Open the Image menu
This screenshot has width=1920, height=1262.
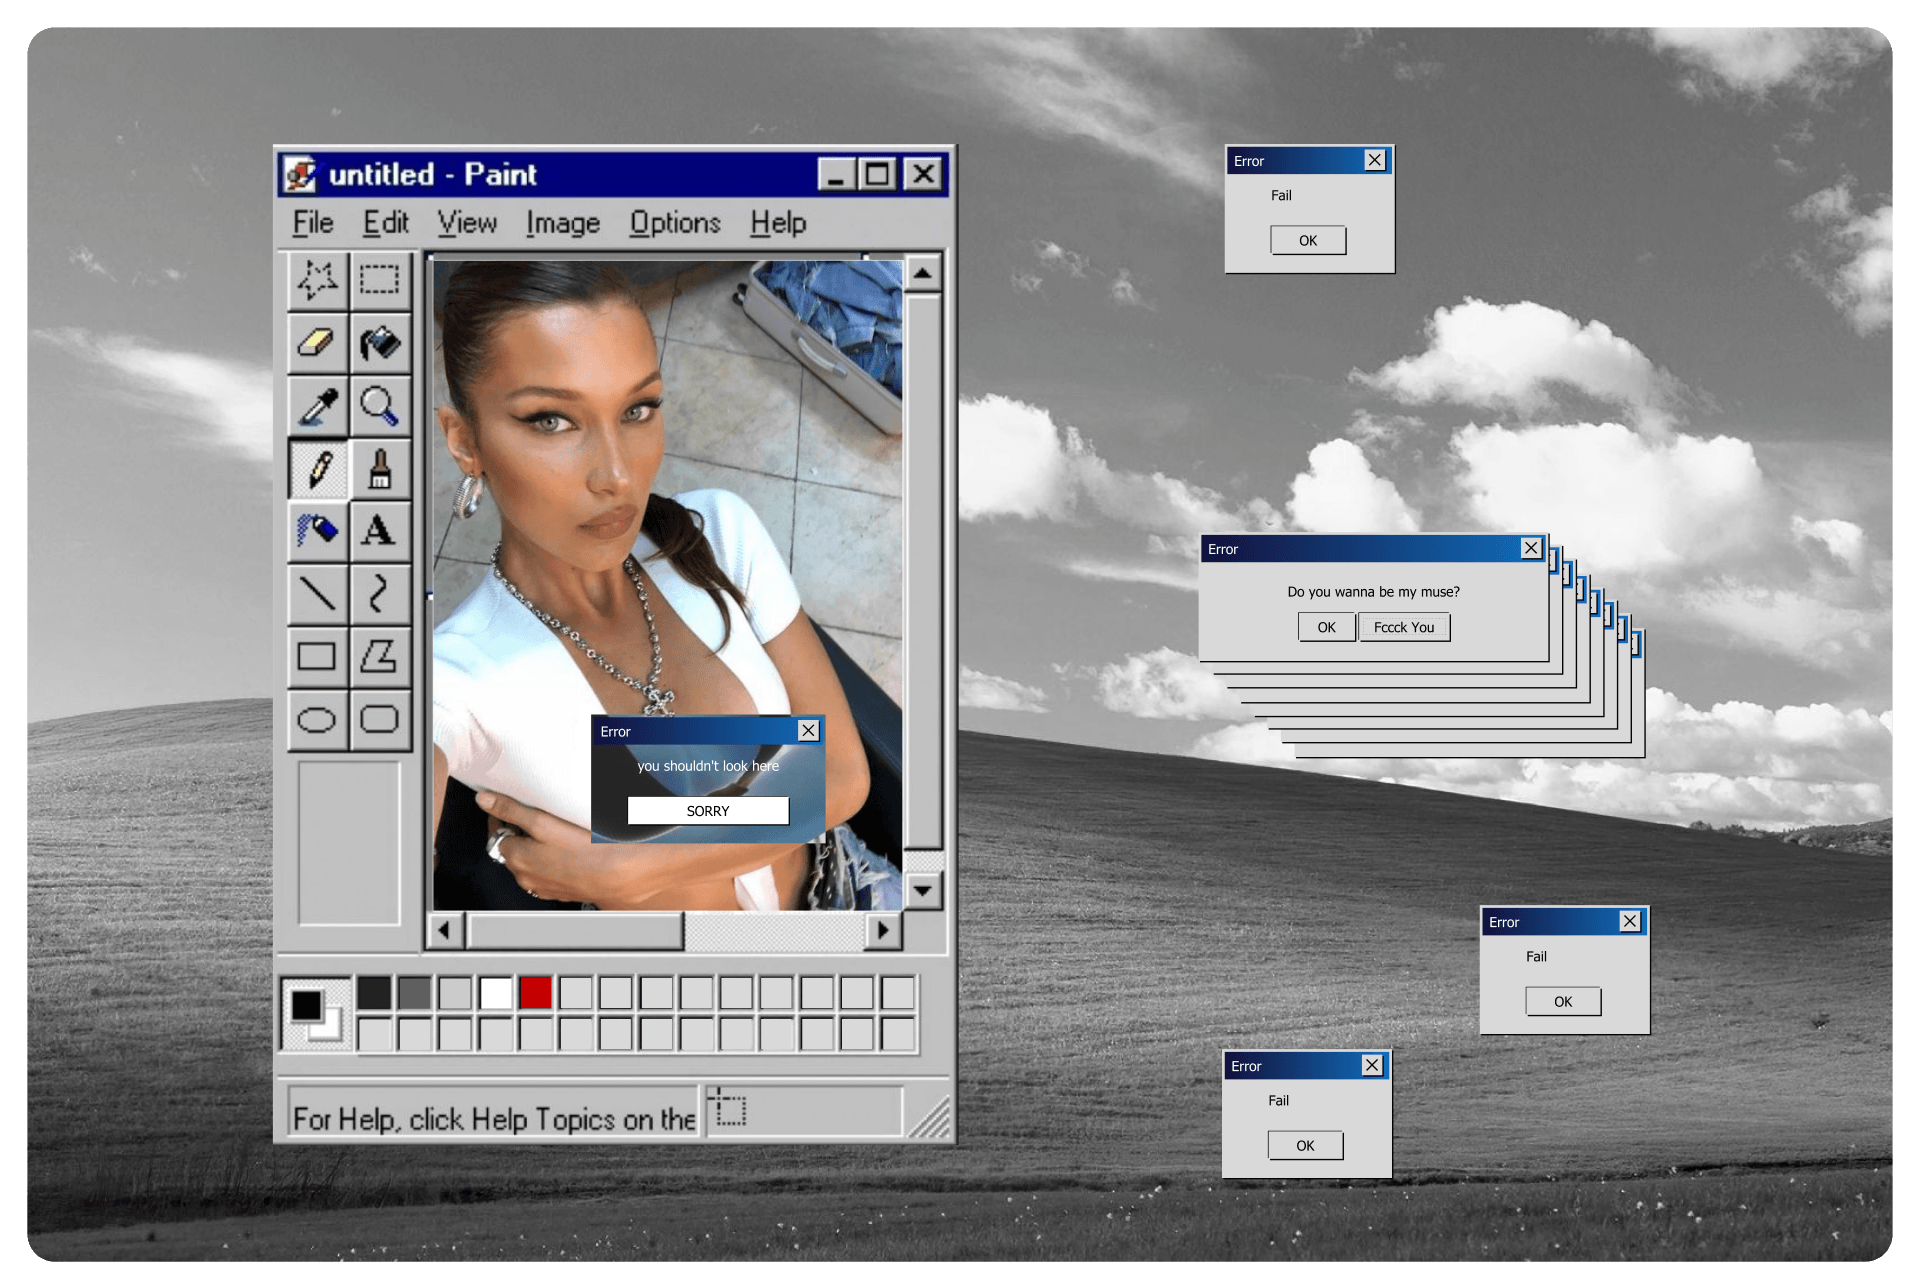click(x=563, y=223)
